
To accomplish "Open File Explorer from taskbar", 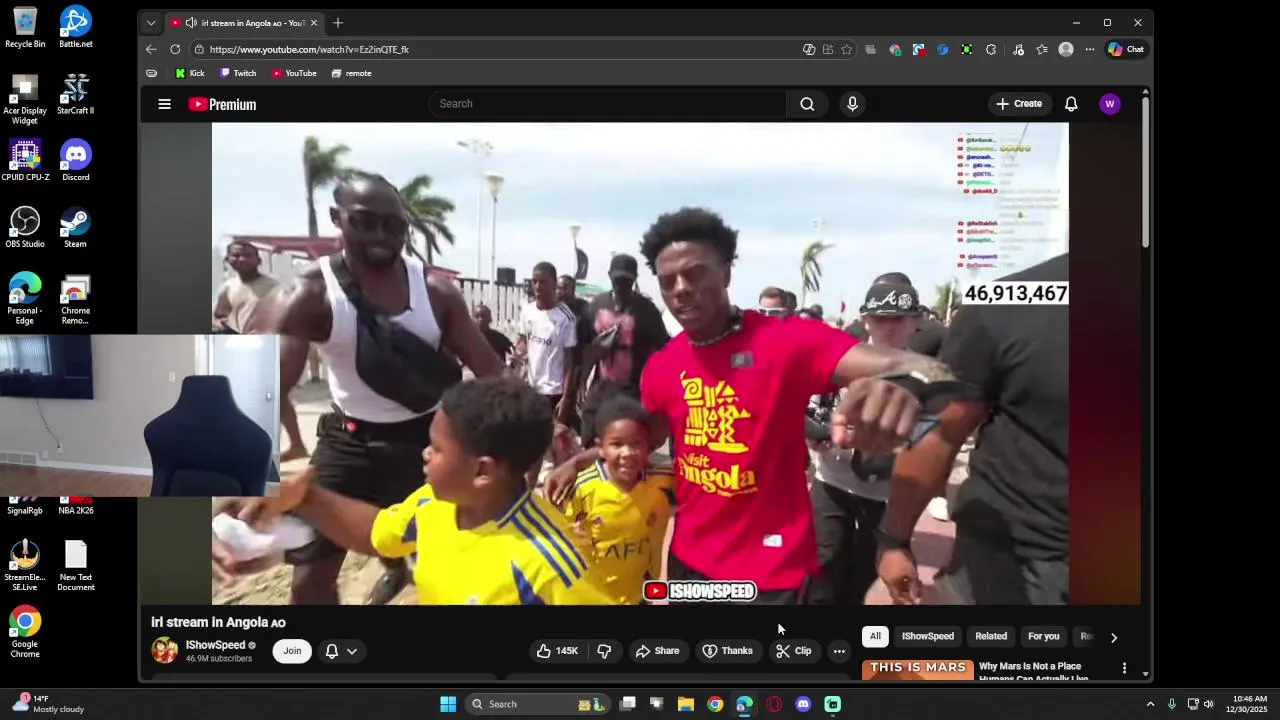I will [686, 704].
